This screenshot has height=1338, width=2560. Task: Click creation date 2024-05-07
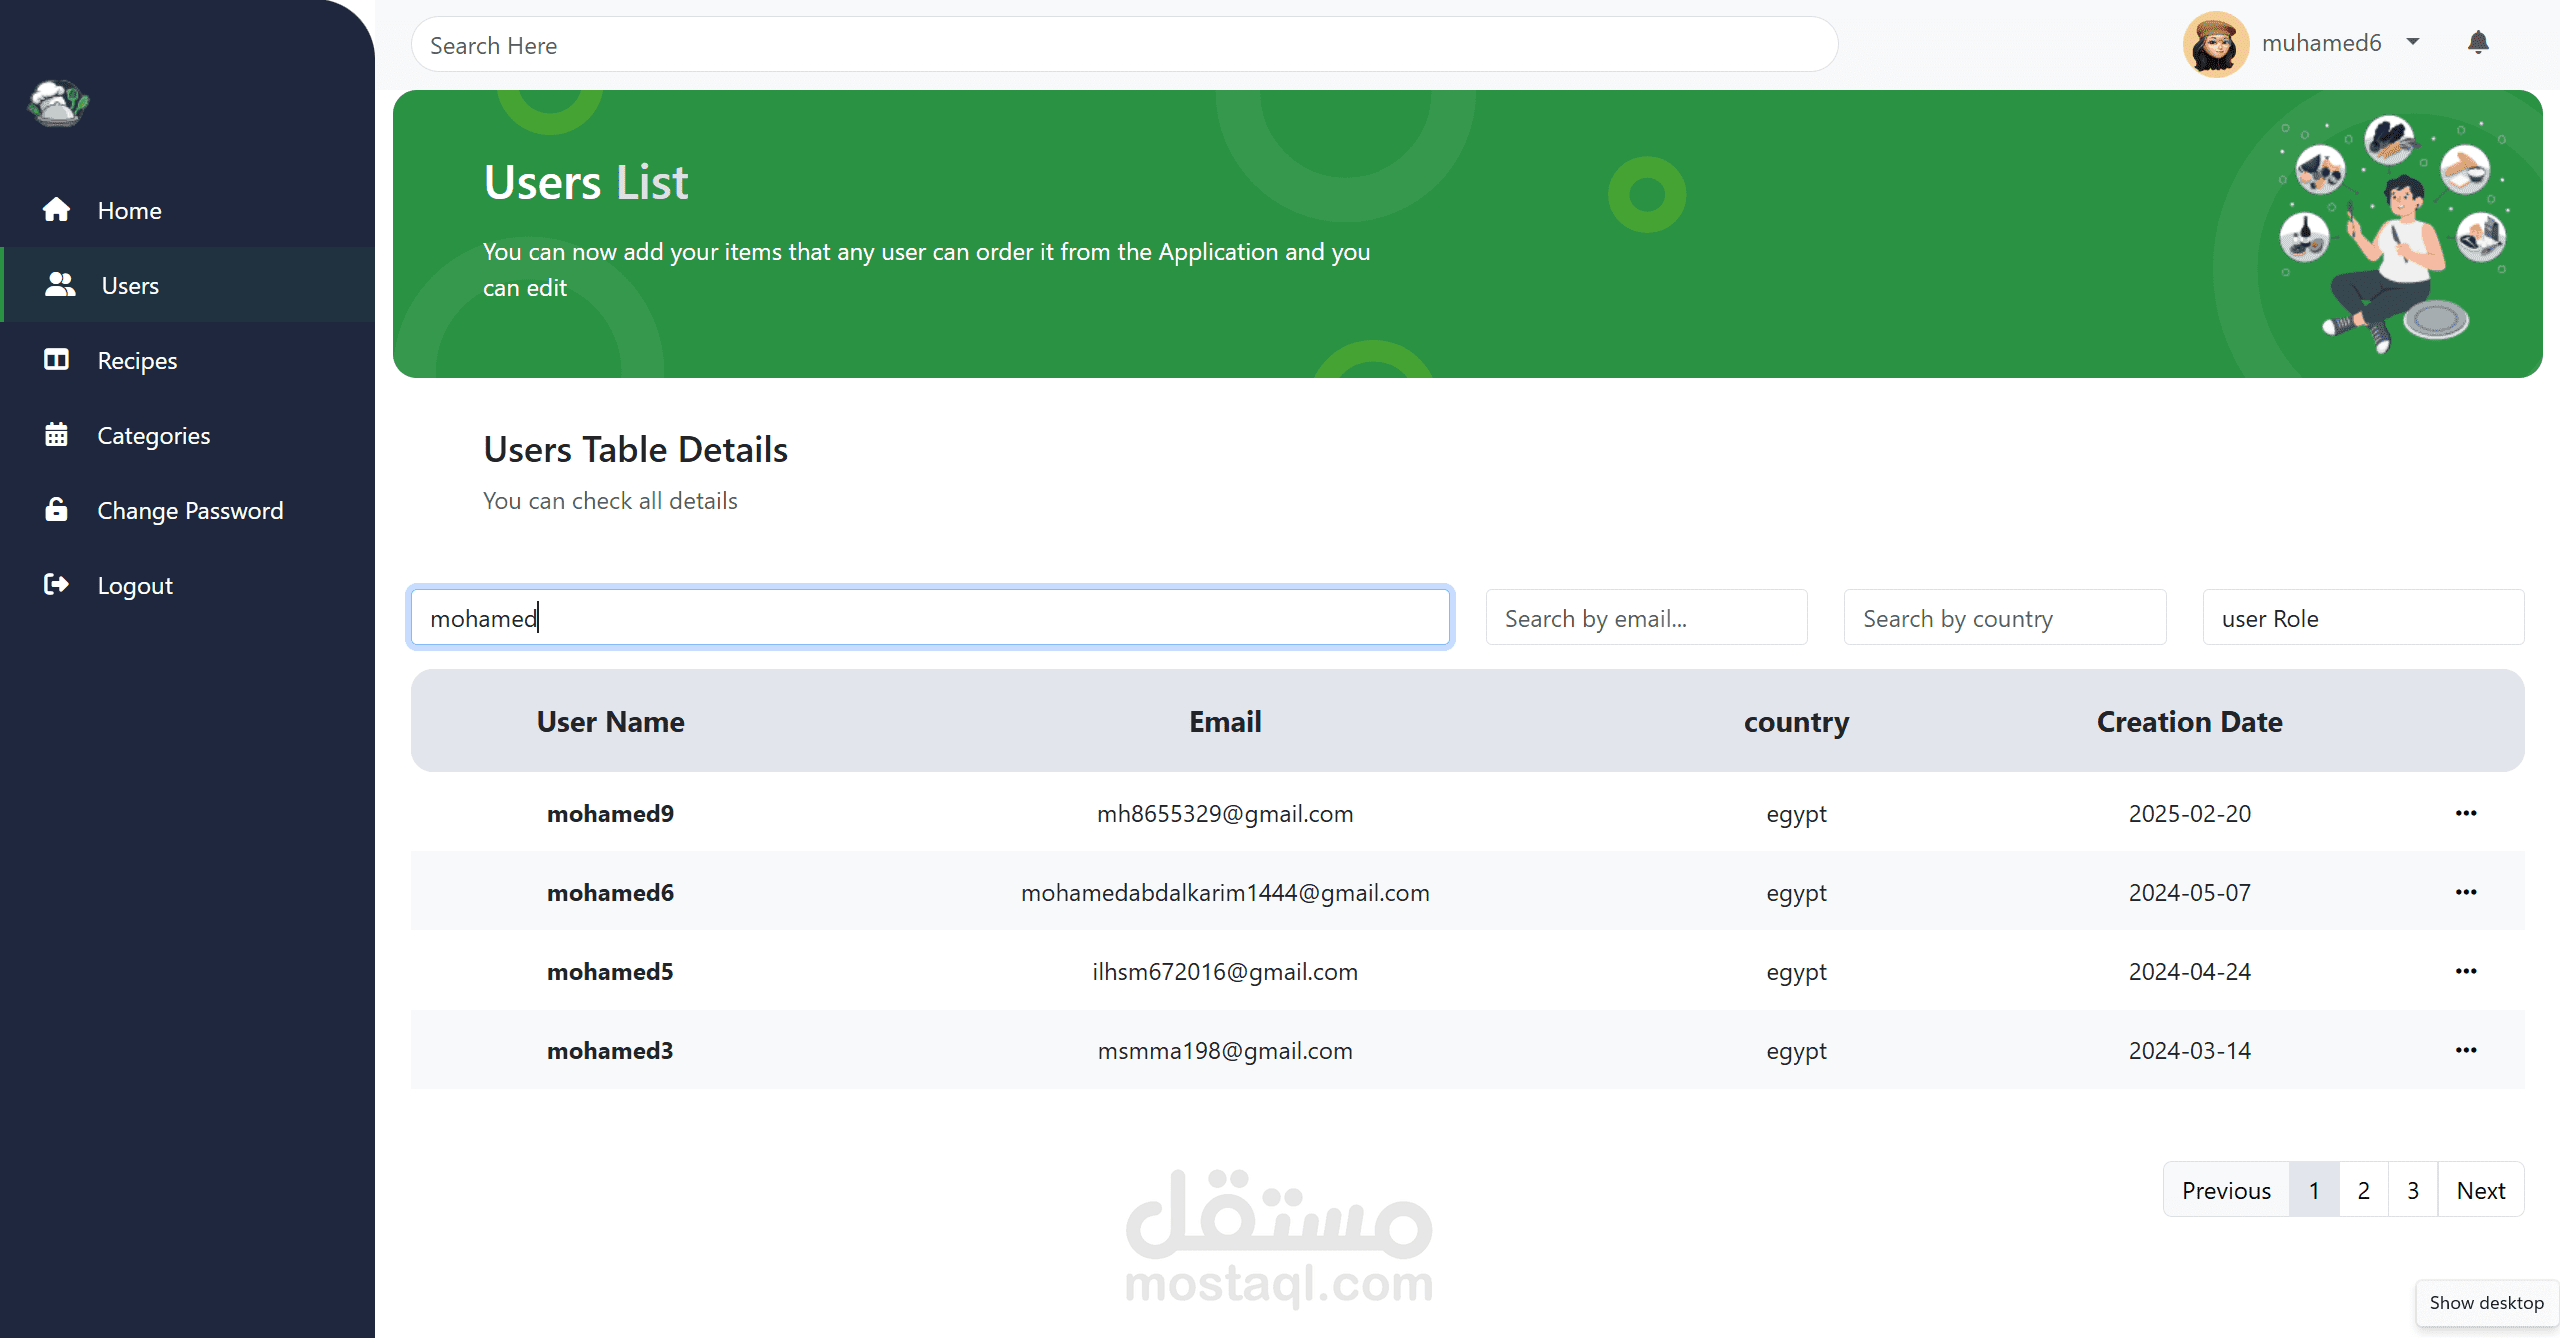pyautogui.click(x=2189, y=892)
